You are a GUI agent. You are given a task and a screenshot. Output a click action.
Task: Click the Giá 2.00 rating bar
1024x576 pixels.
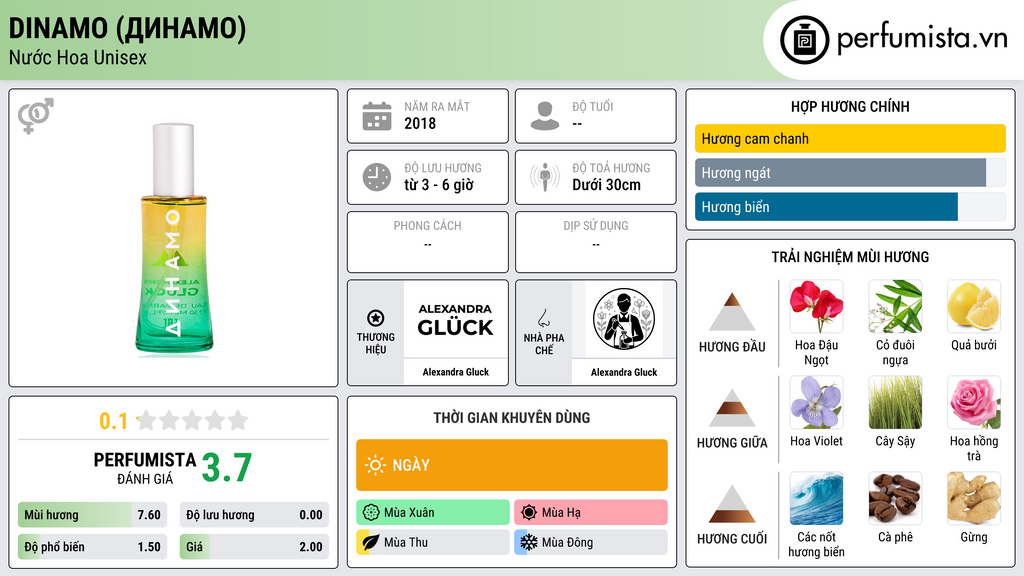[x=254, y=547]
